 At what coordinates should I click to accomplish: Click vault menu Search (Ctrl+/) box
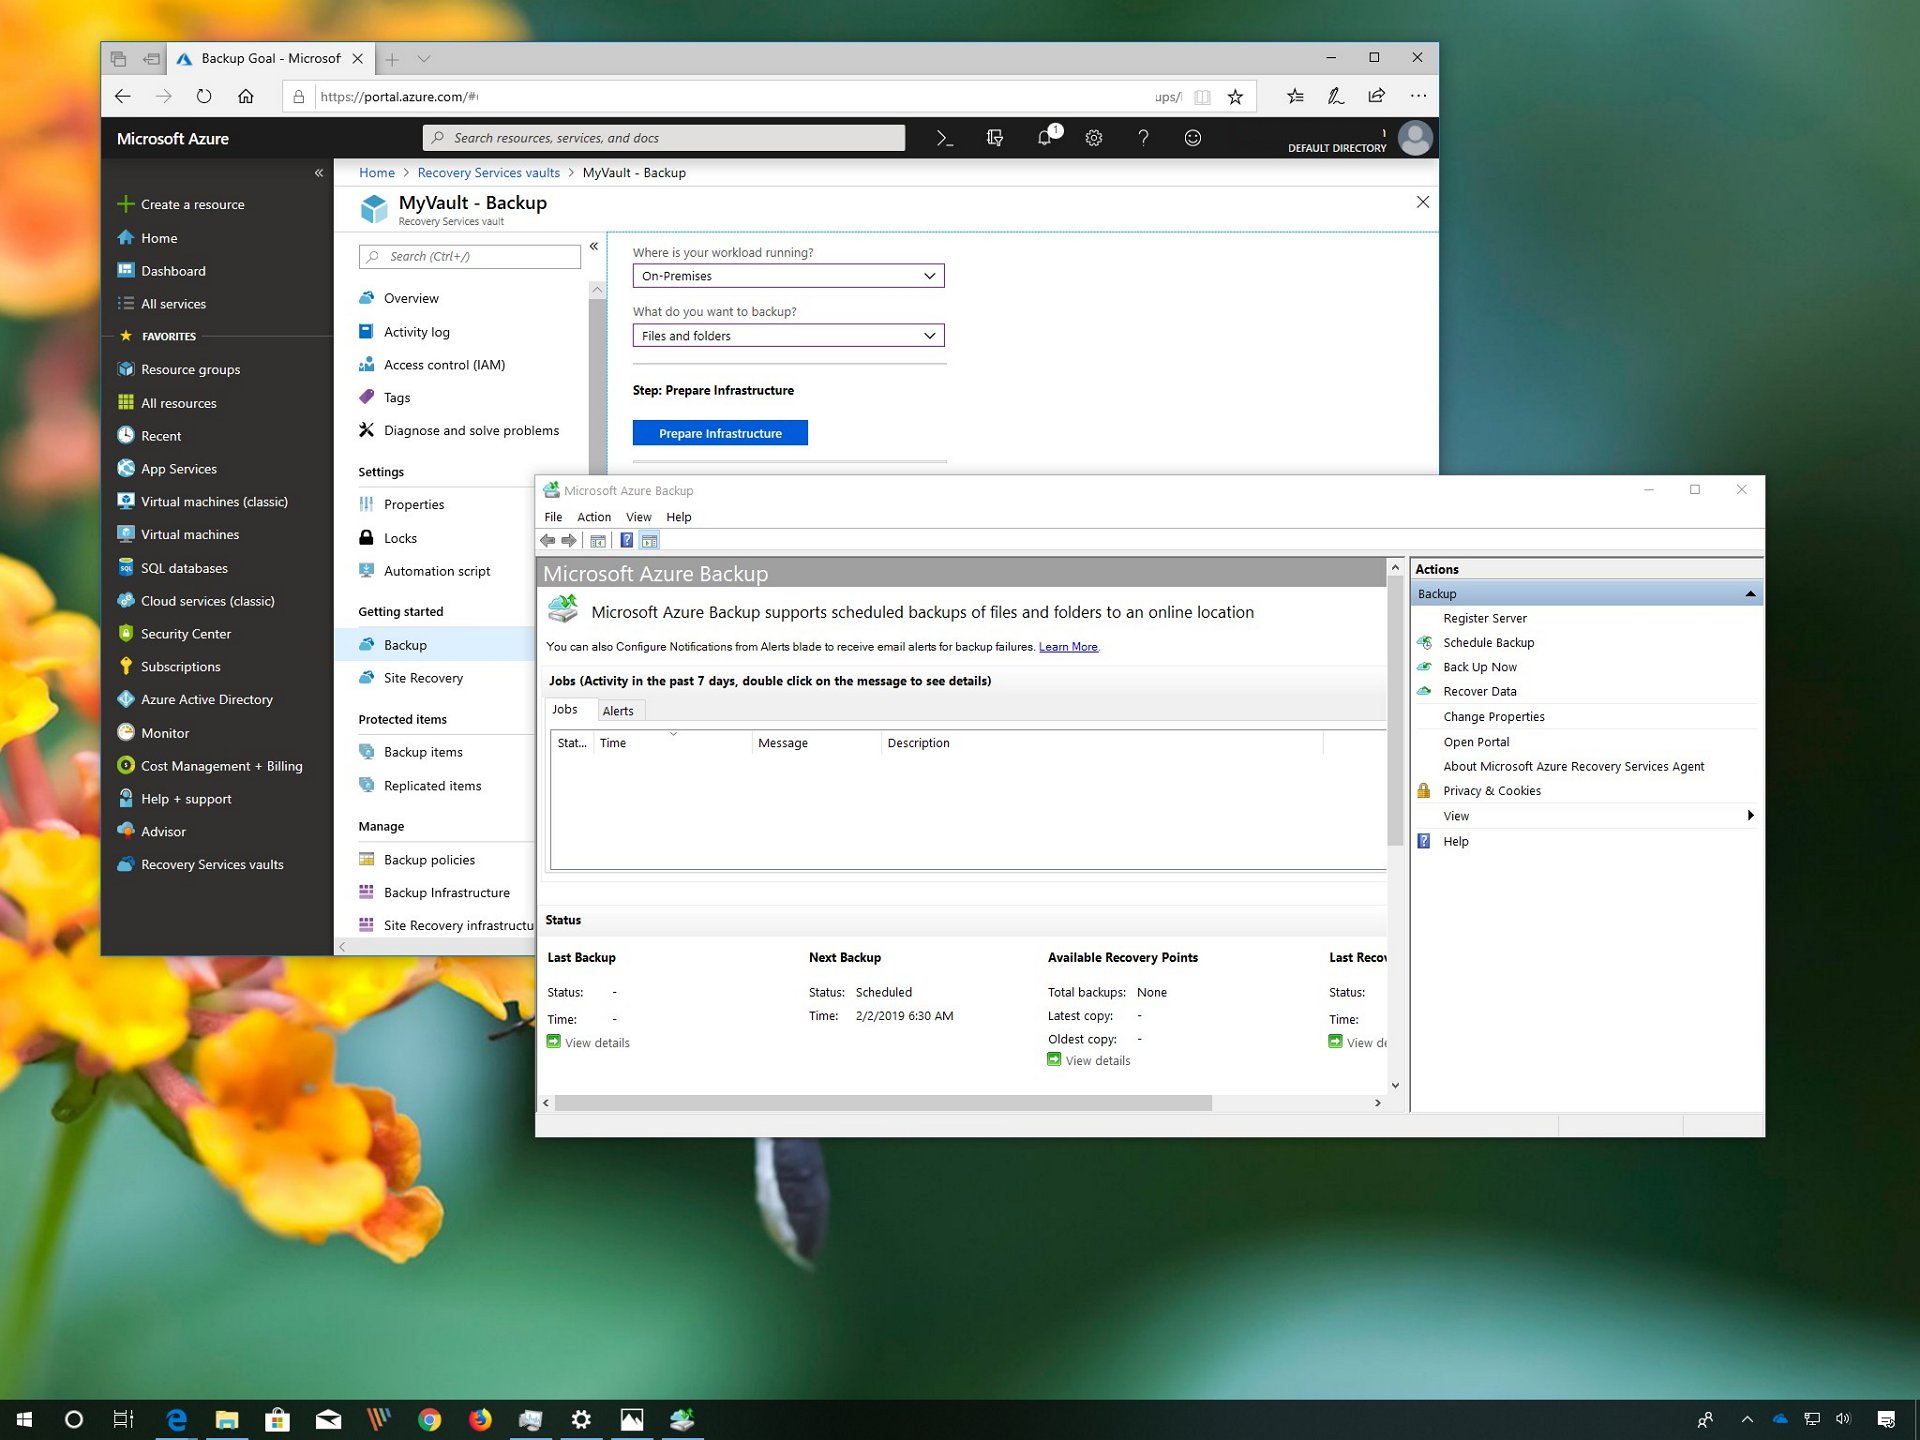[469, 257]
